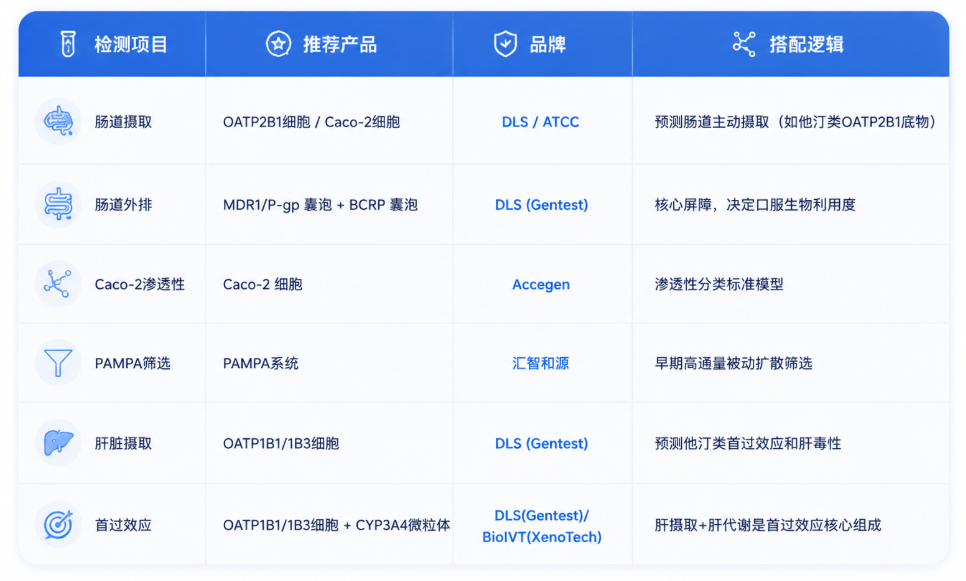Click the molecule icon in the Caco-2渗透性 row

pos(58,283)
